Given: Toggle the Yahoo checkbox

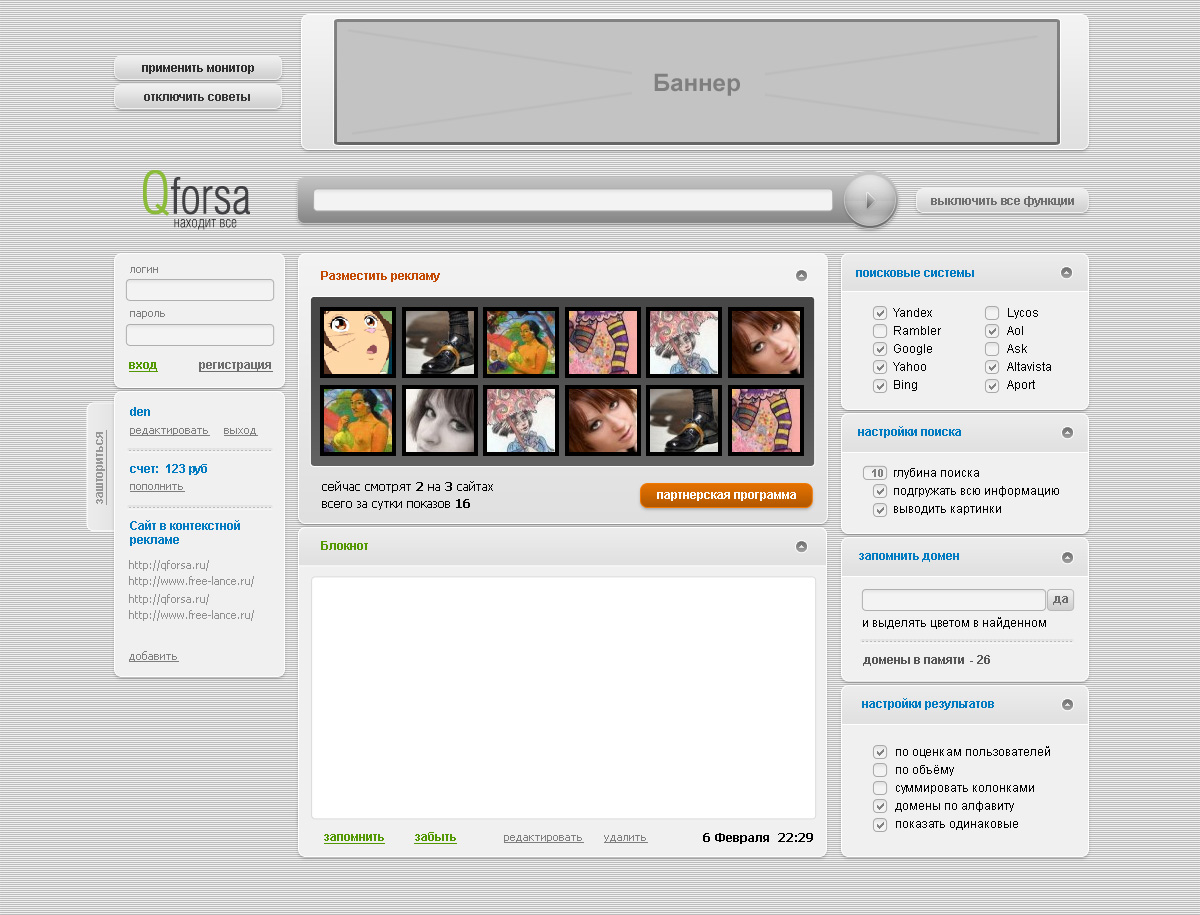Looking at the screenshot, I should pos(880,367).
